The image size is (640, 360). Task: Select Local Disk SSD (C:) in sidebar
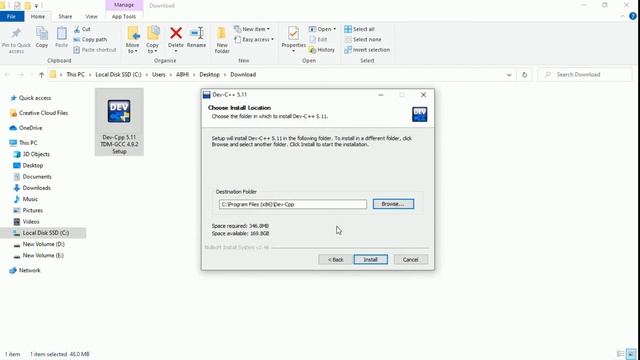pos(43,233)
